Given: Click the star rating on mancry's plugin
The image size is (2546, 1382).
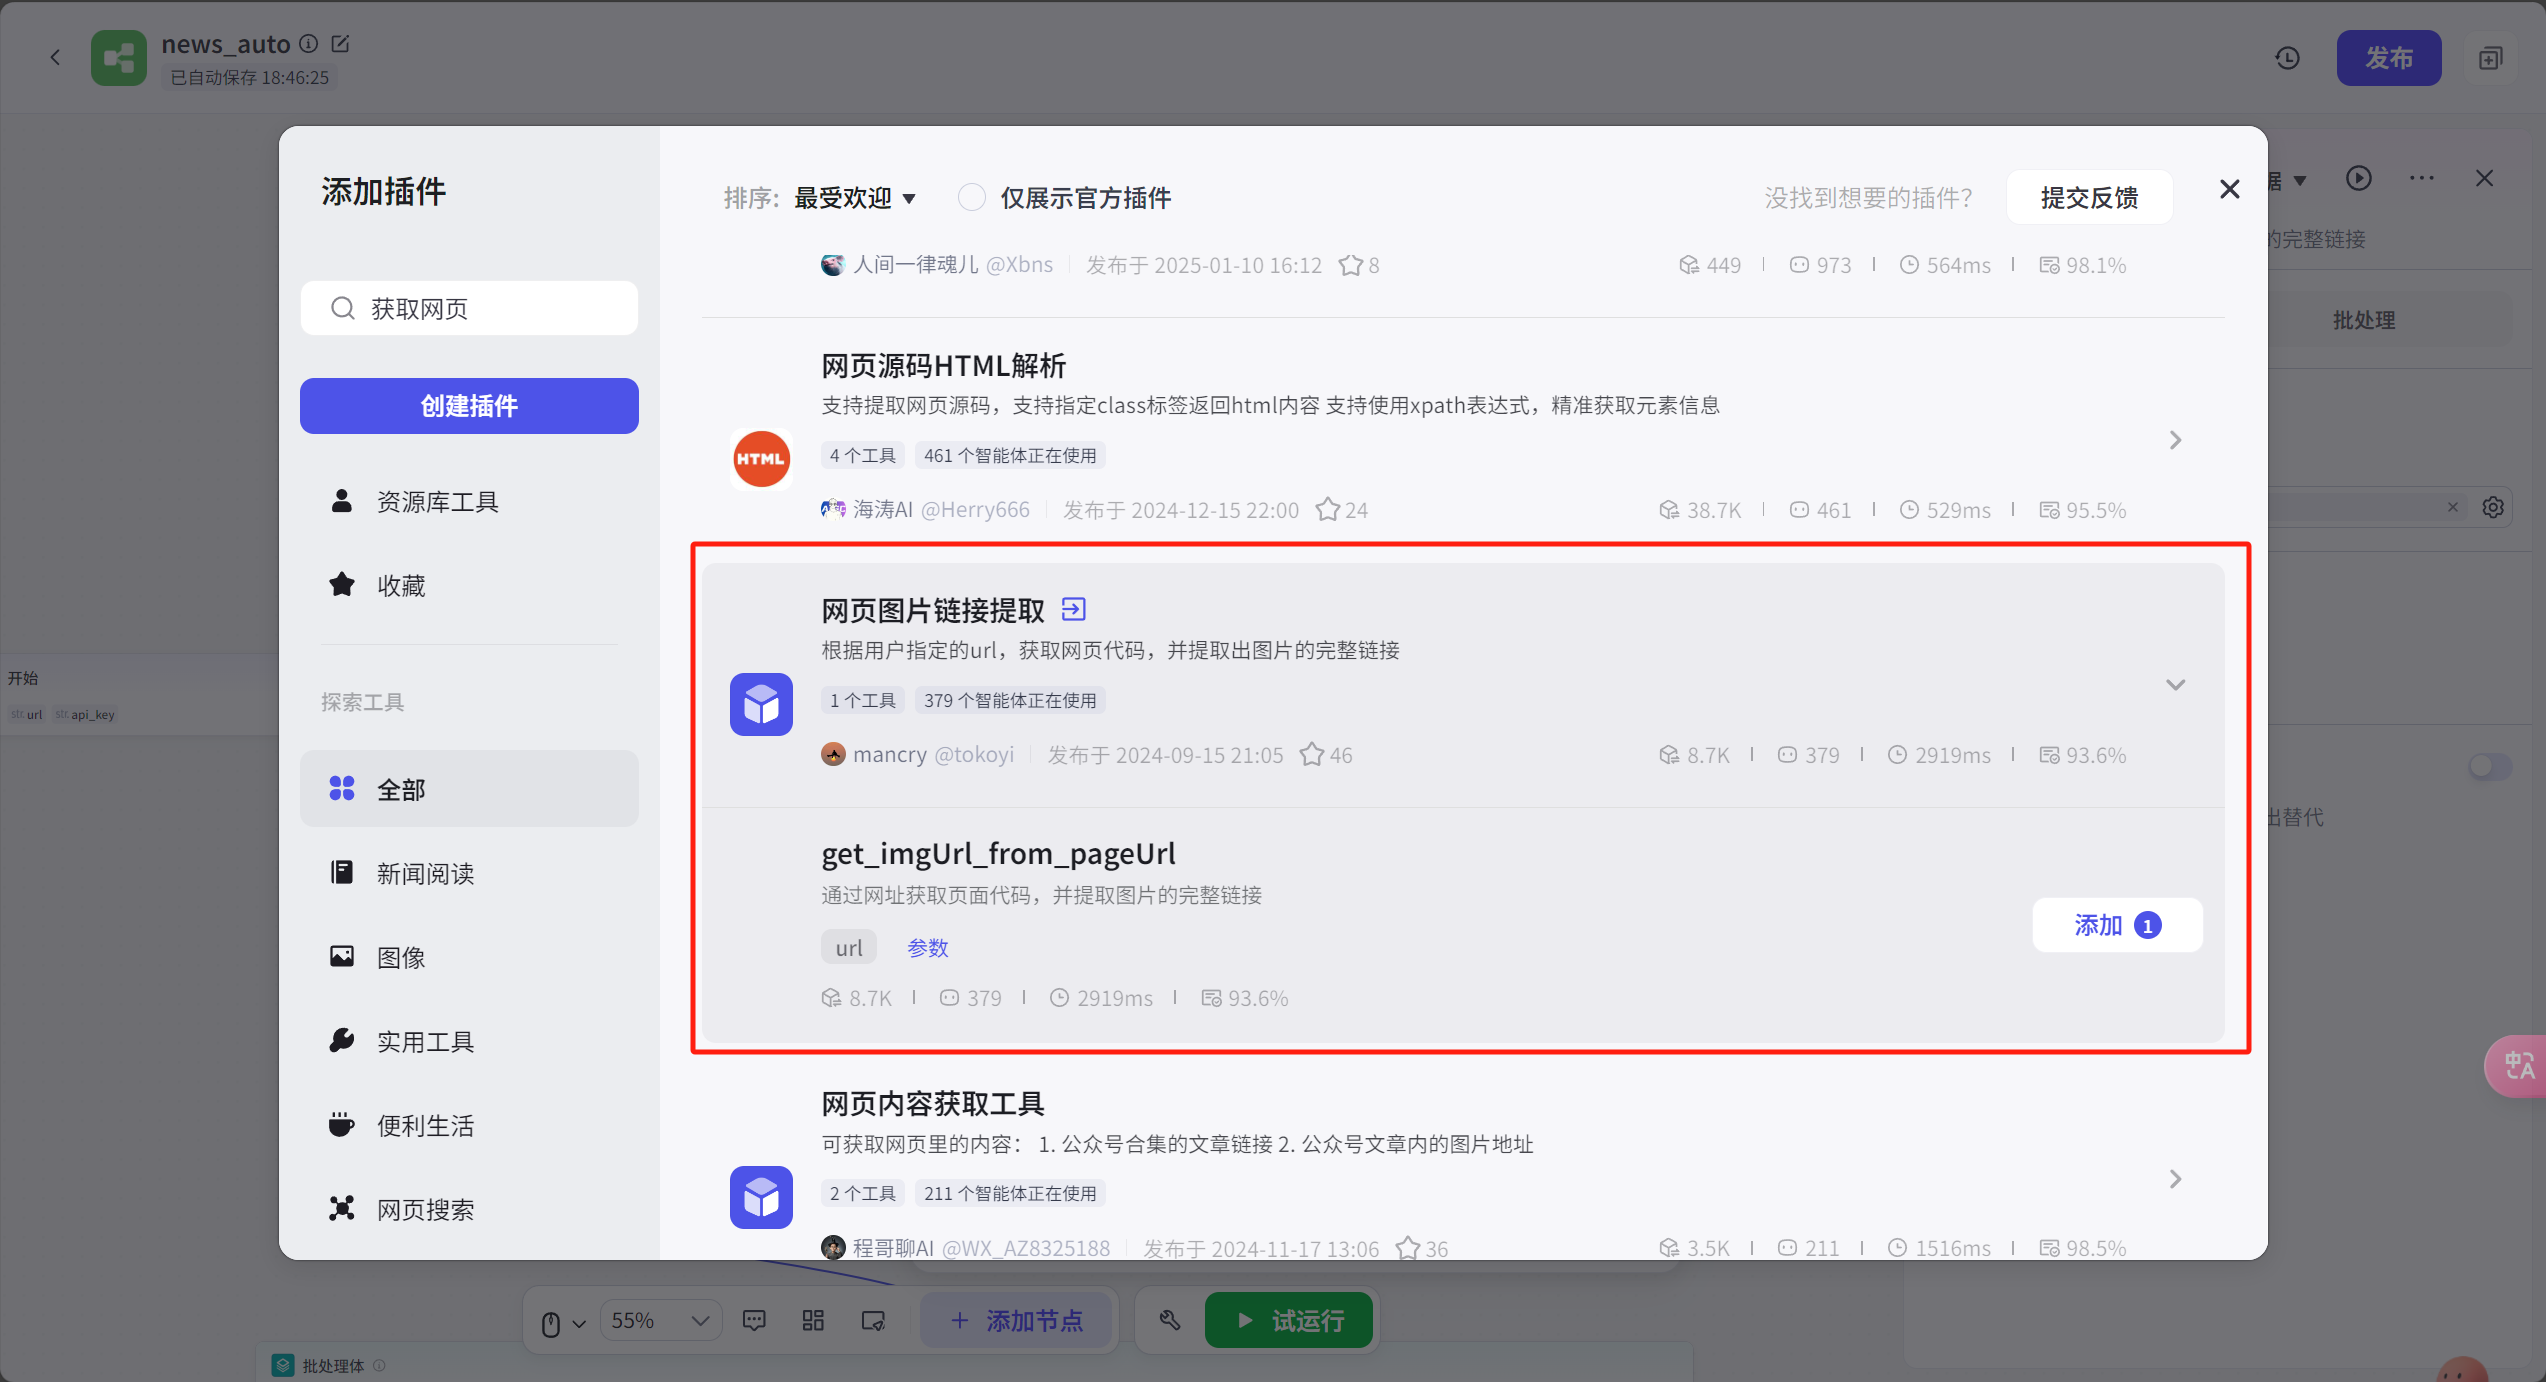Looking at the screenshot, I should tap(1312, 755).
